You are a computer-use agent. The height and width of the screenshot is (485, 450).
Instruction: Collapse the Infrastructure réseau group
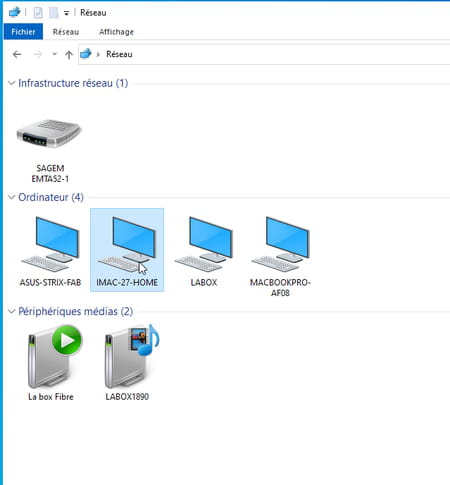[12, 83]
